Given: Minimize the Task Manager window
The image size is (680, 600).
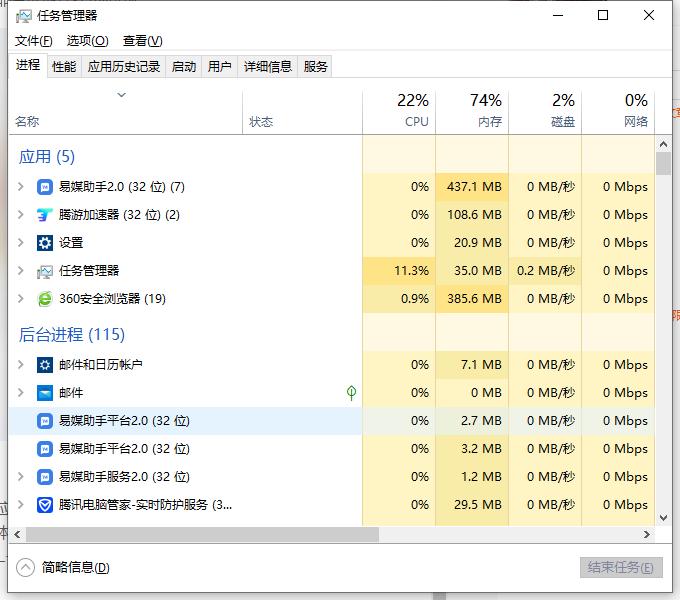Looking at the screenshot, I should pyautogui.click(x=558, y=16).
